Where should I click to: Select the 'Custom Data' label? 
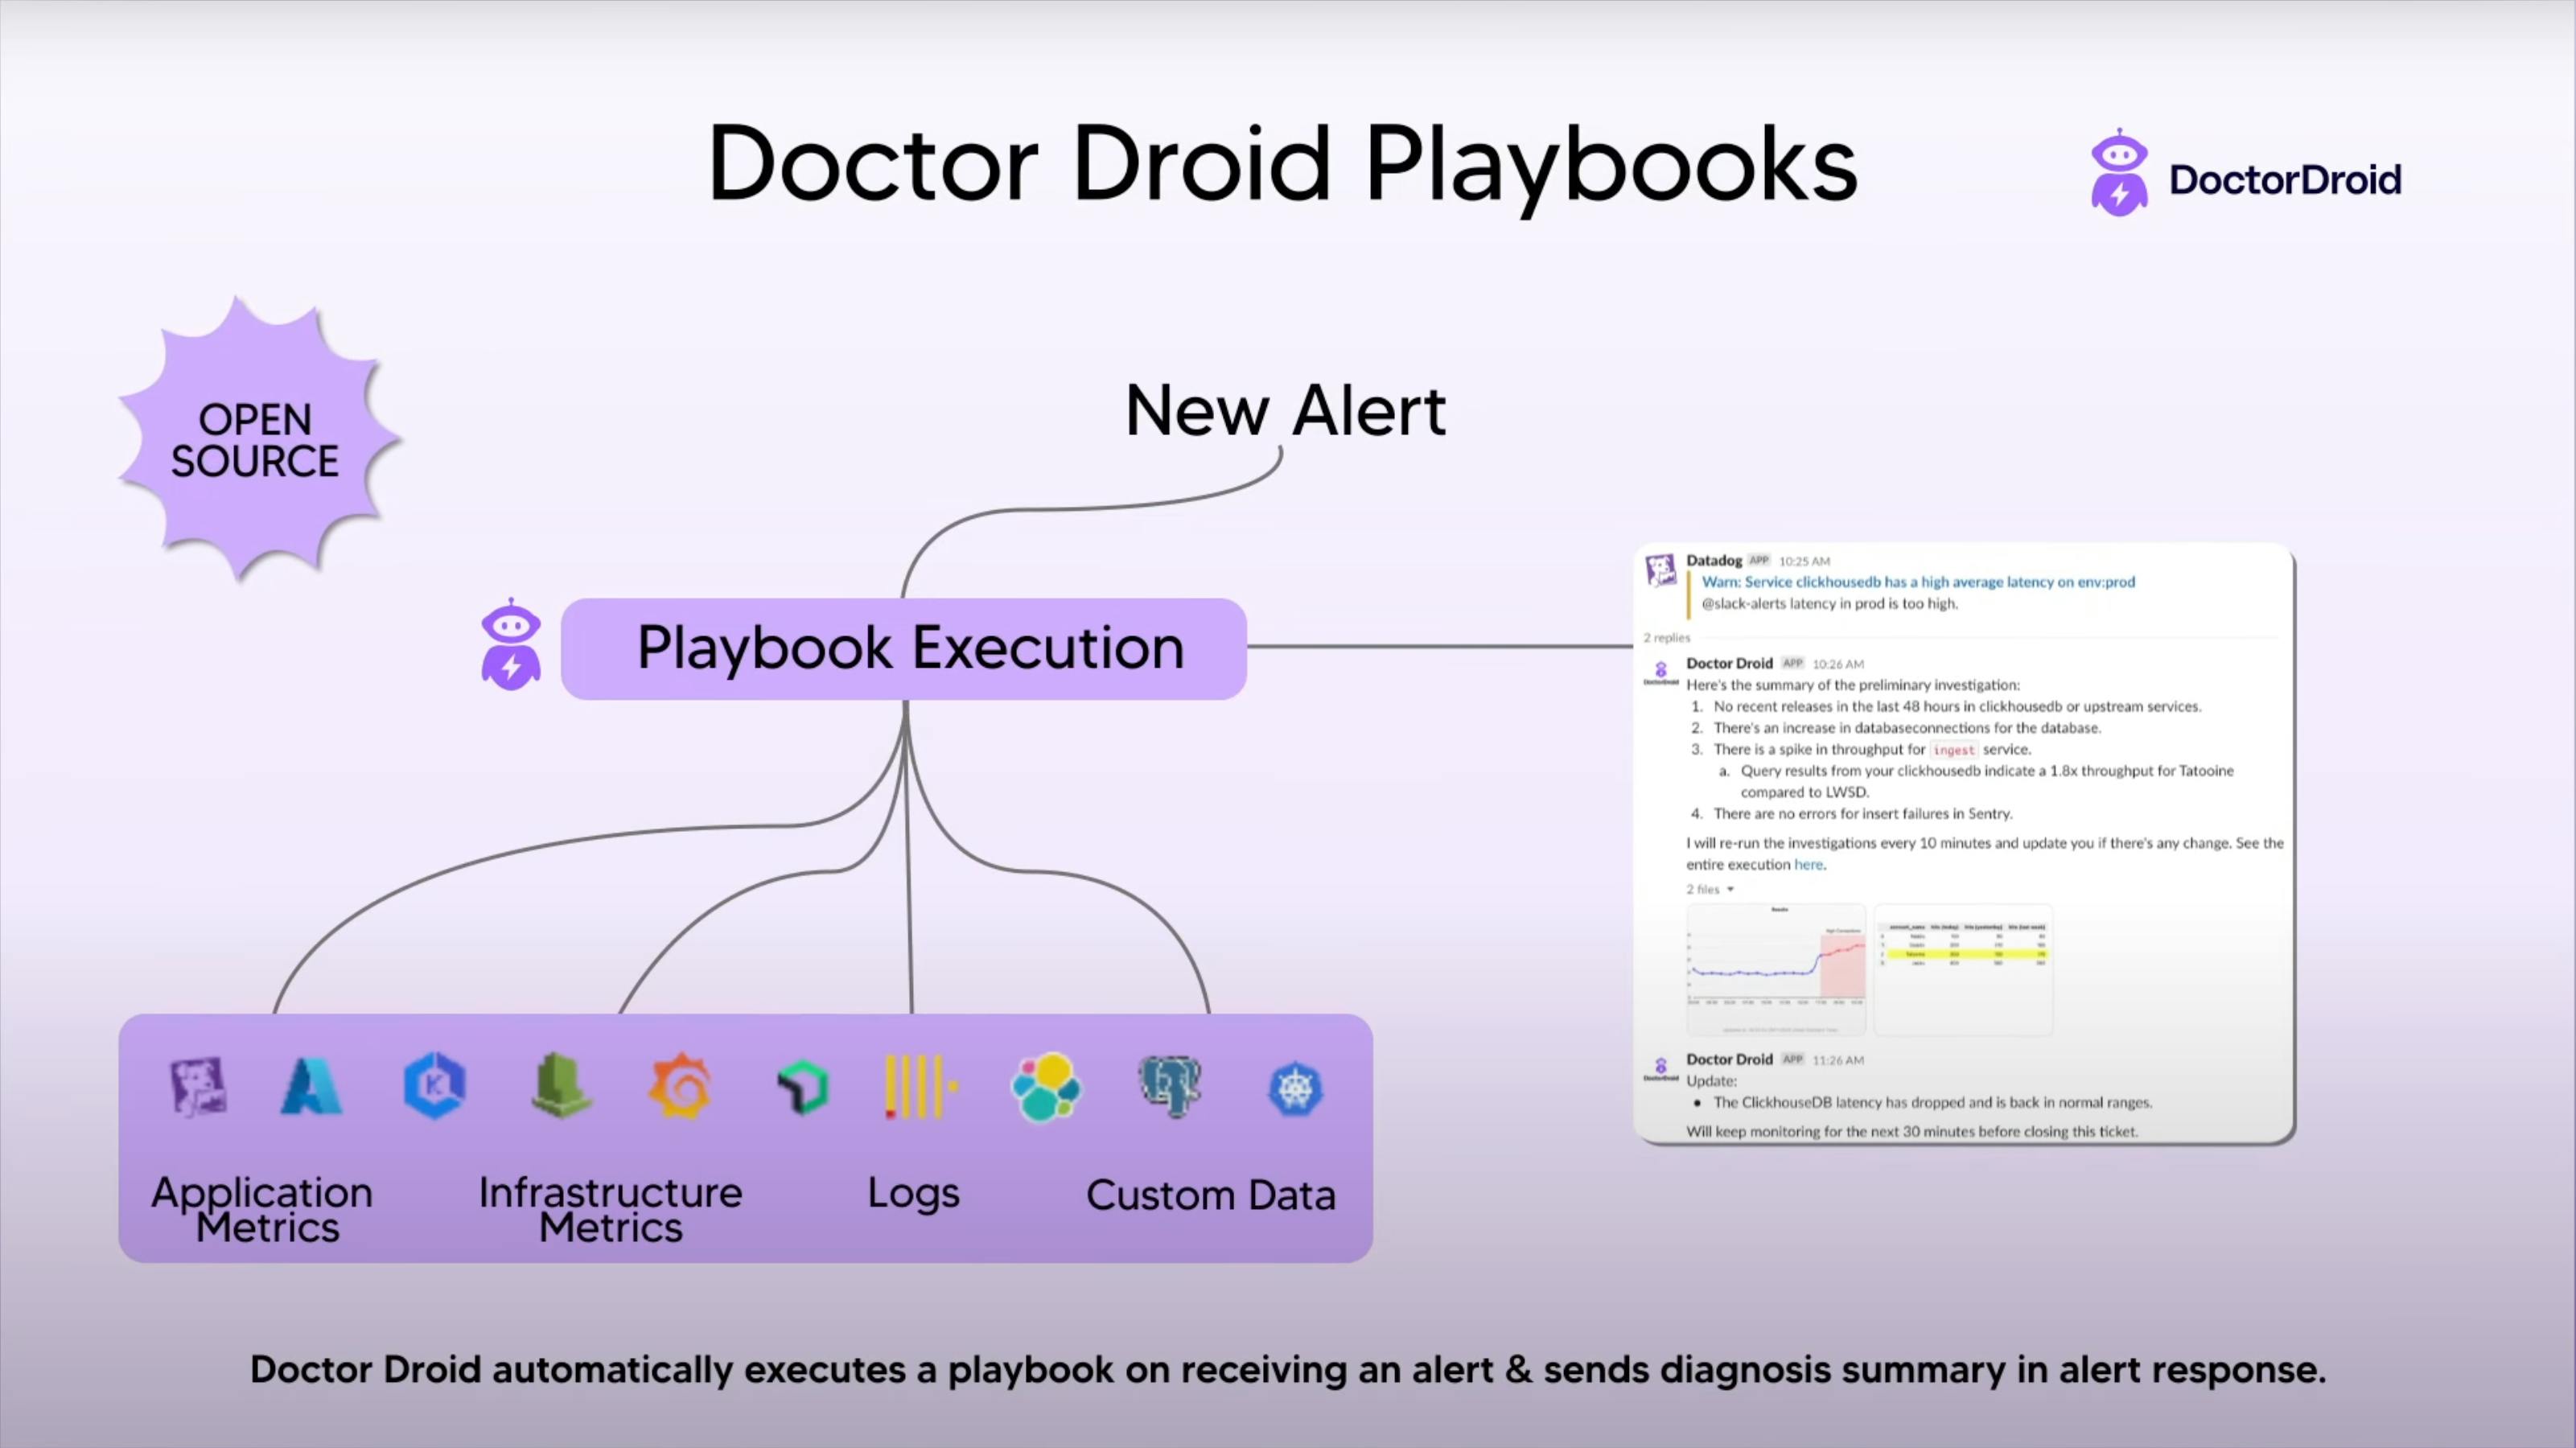tap(1211, 1195)
